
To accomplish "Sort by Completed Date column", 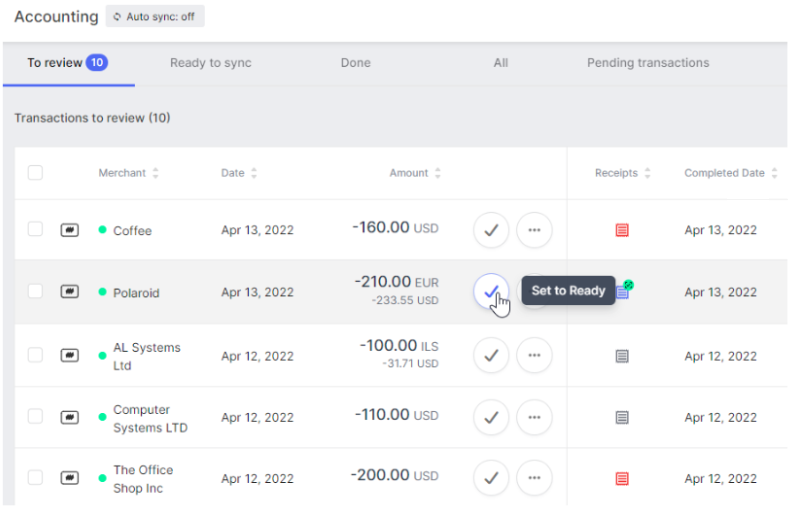I will [730, 173].
